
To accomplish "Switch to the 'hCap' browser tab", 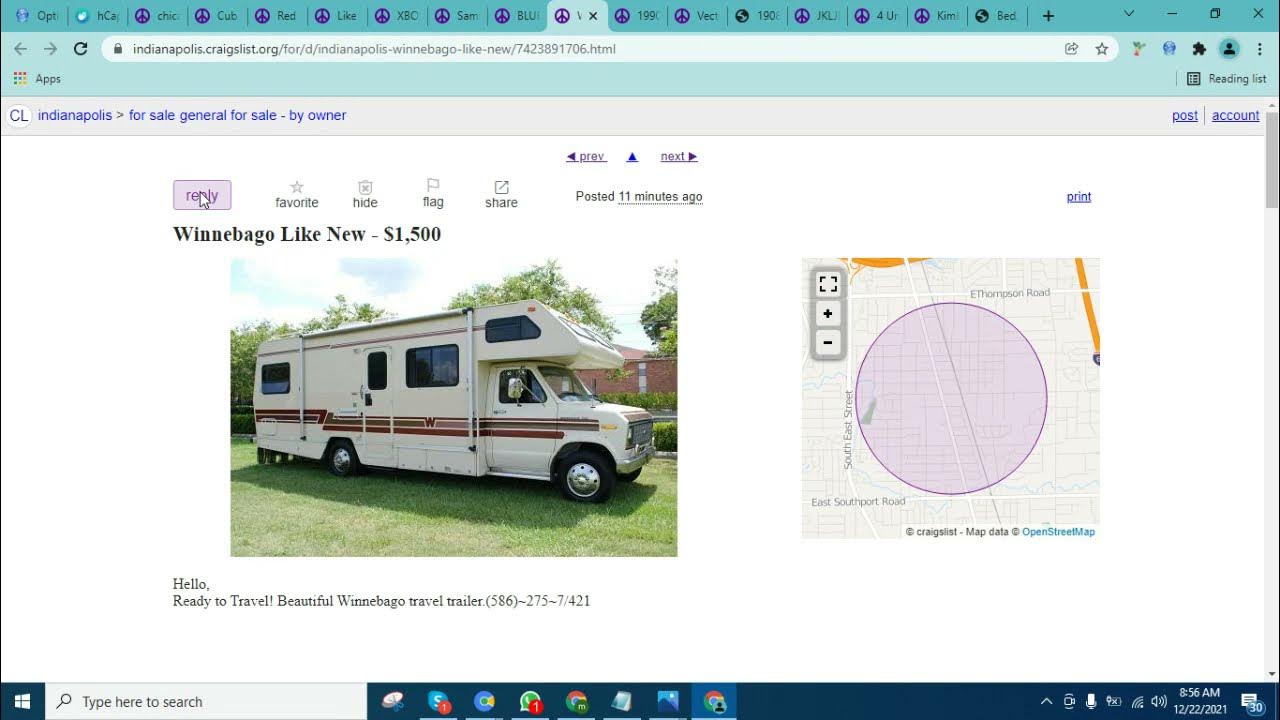I will click(97, 16).
